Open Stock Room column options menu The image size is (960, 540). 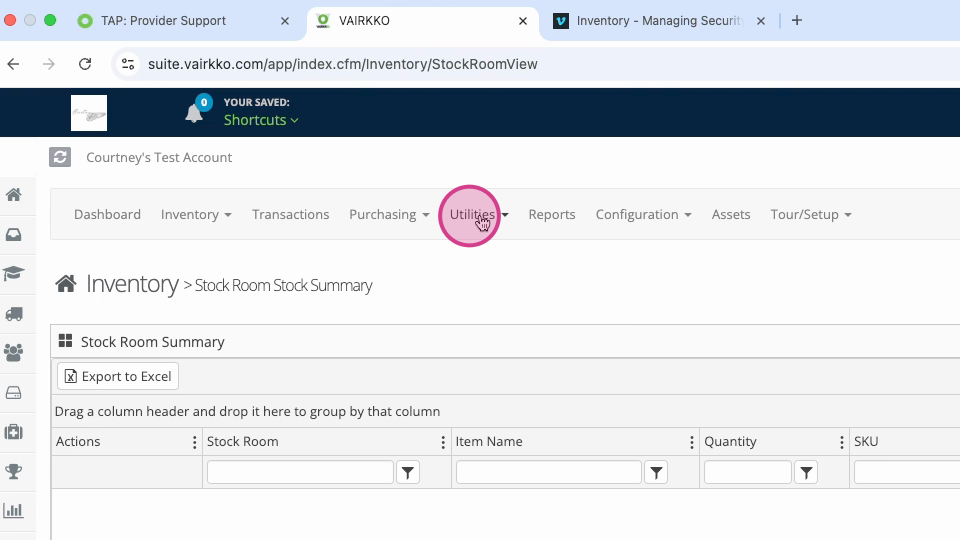coord(443,442)
